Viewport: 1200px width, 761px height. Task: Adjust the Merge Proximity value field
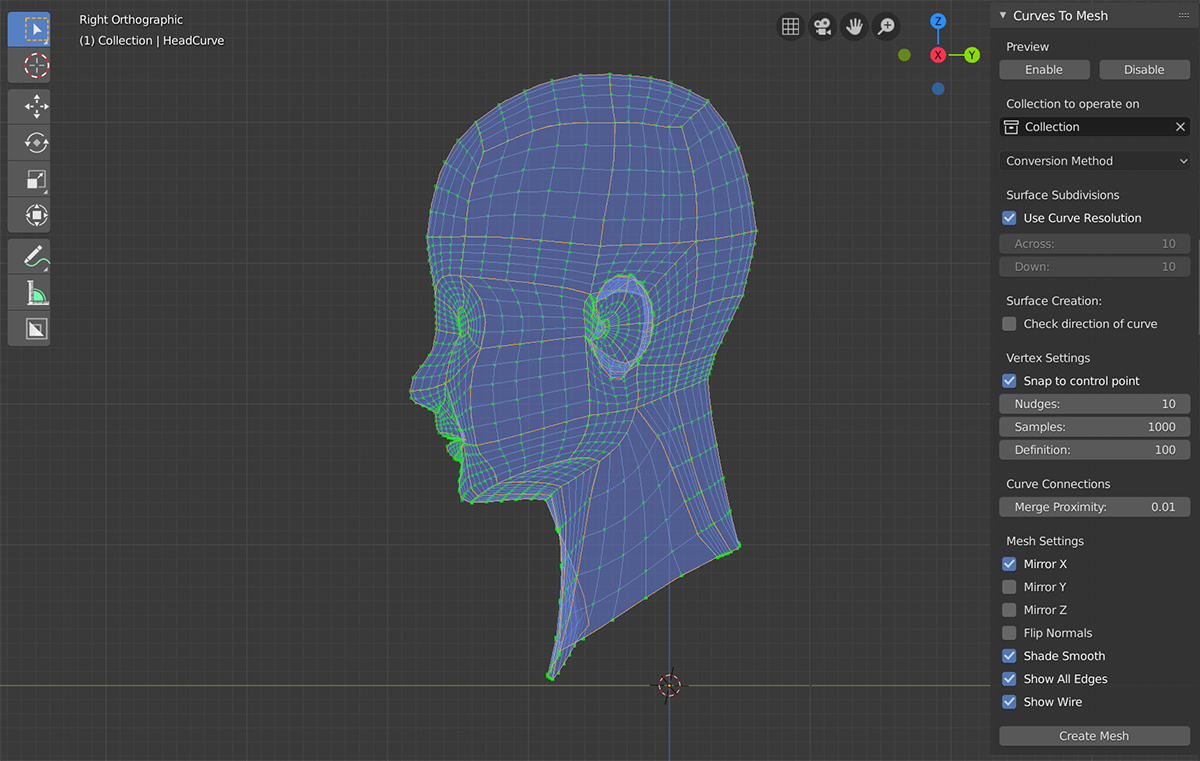(1094, 507)
